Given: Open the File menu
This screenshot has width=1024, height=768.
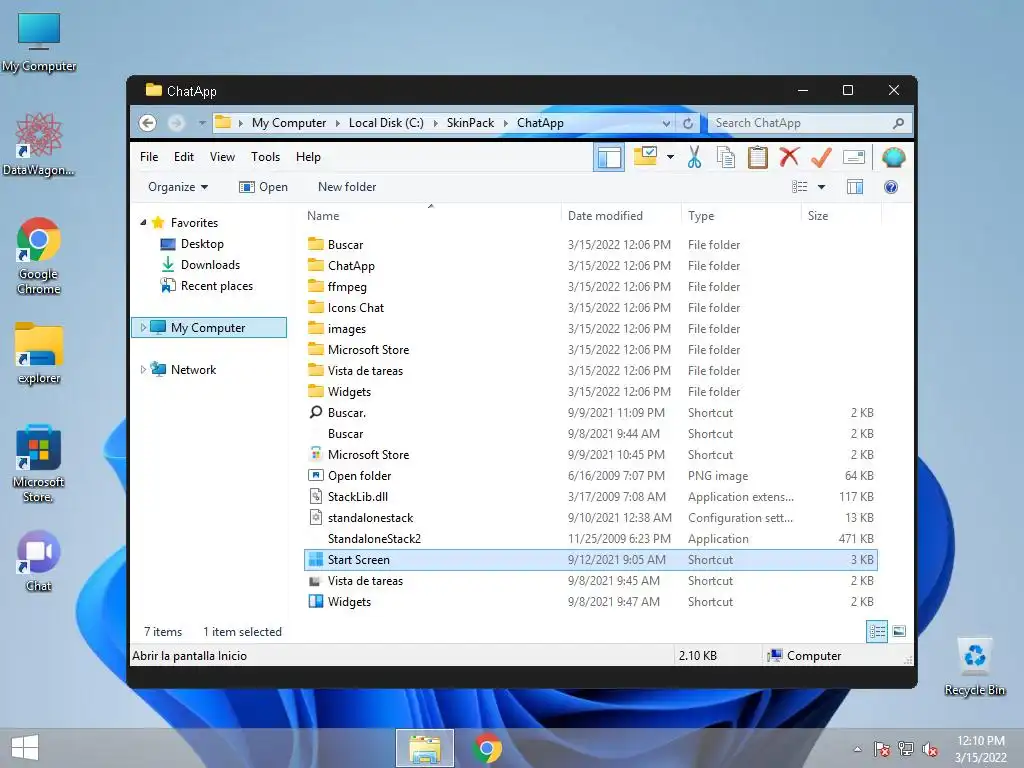Looking at the screenshot, I should pyautogui.click(x=149, y=157).
